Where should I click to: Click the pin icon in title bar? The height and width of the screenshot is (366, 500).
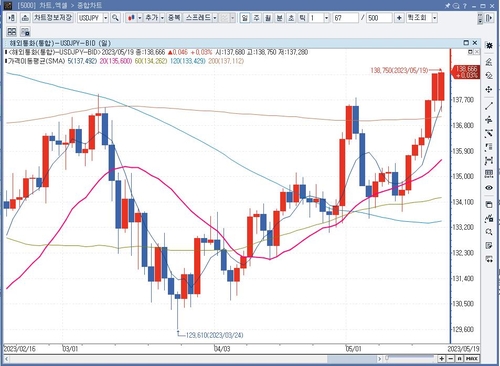coord(447,6)
